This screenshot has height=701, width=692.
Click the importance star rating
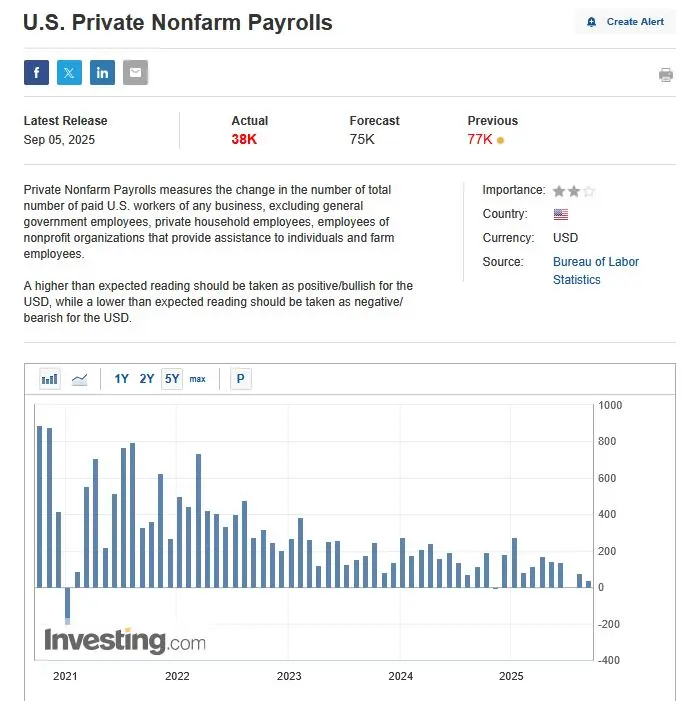(x=574, y=191)
